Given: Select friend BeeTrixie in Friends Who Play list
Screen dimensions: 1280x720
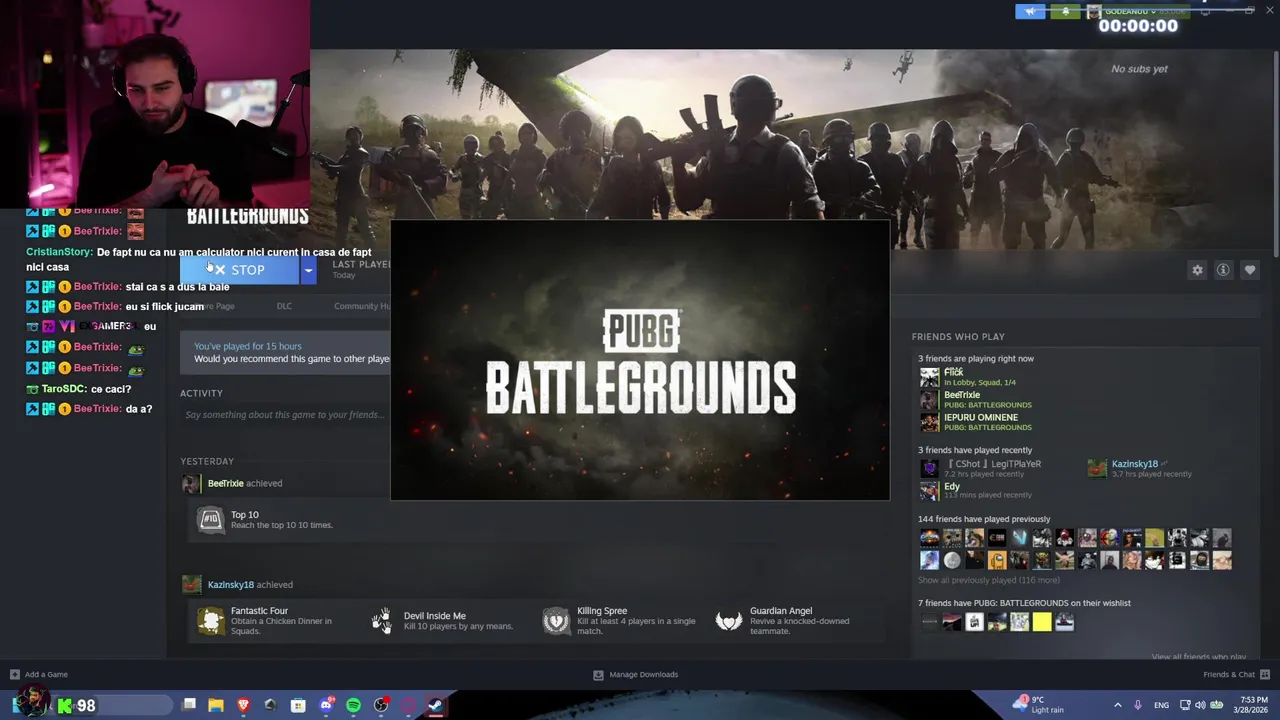Looking at the screenshot, I should pos(962,395).
